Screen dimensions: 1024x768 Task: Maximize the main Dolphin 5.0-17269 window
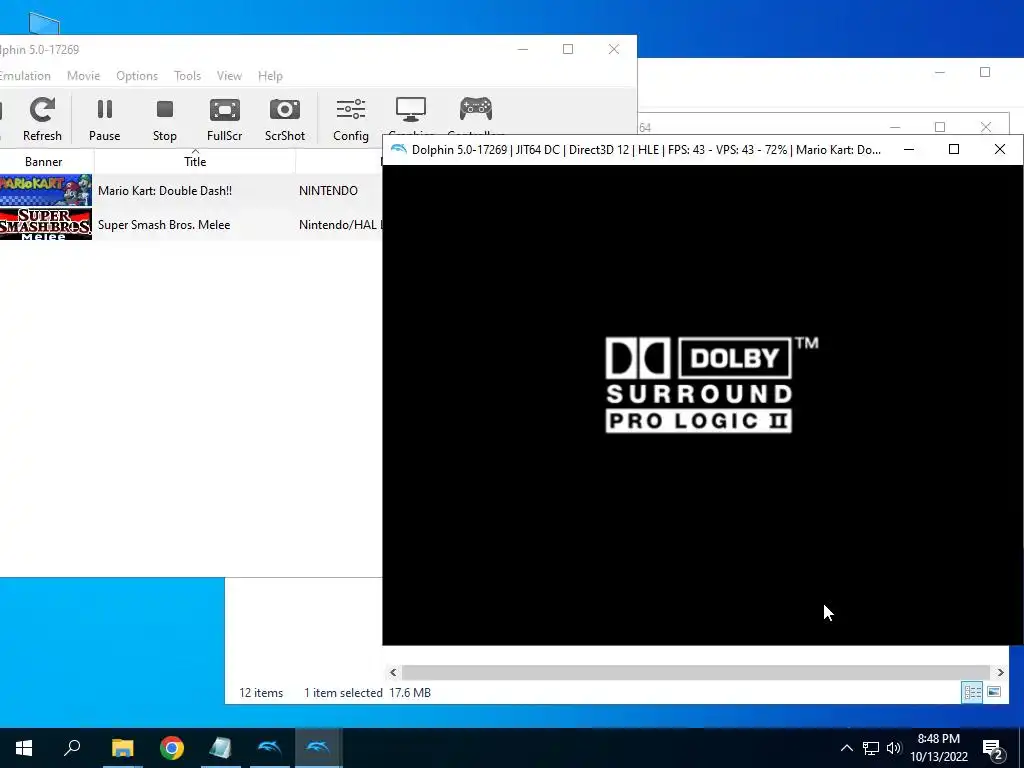(x=568, y=50)
